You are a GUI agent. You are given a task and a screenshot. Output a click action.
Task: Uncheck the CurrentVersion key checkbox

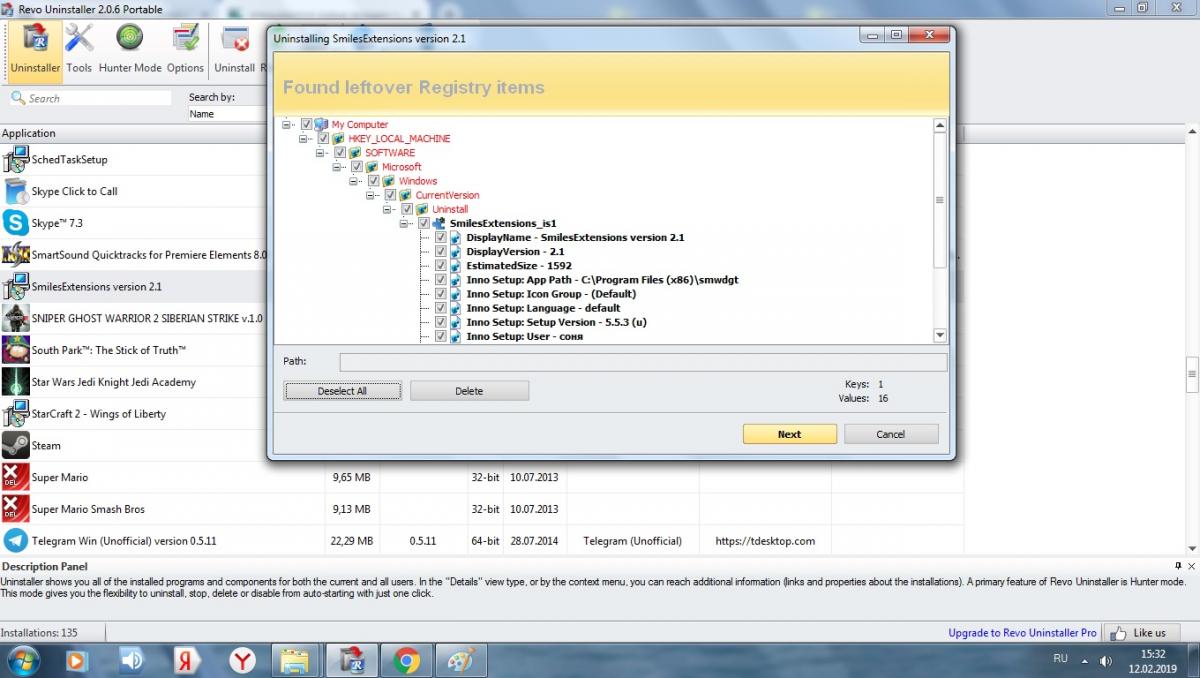(x=390, y=195)
